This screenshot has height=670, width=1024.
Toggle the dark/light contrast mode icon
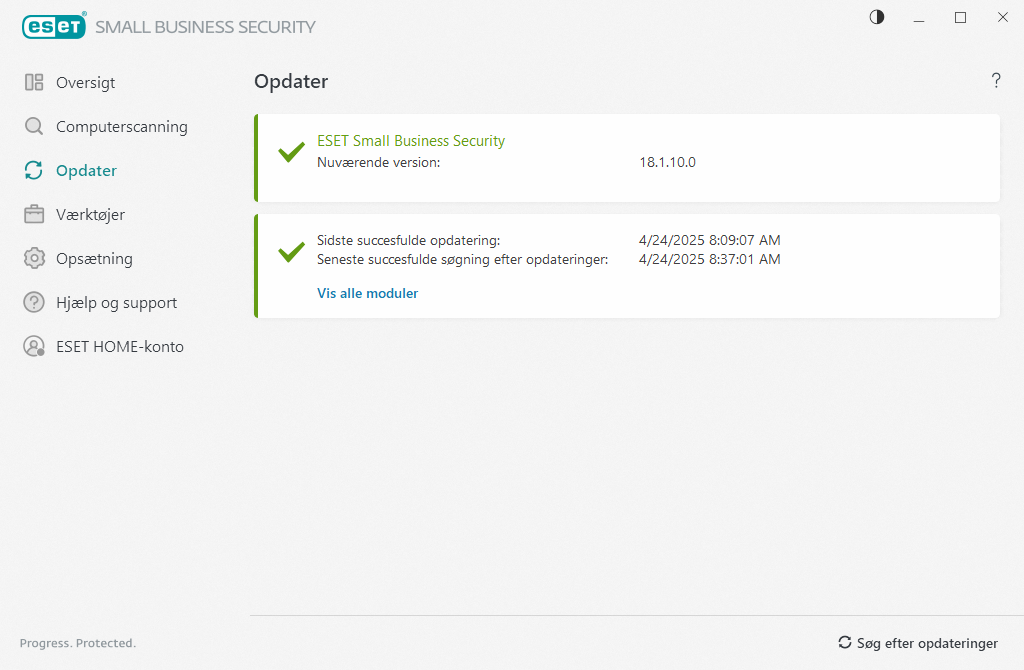[877, 18]
